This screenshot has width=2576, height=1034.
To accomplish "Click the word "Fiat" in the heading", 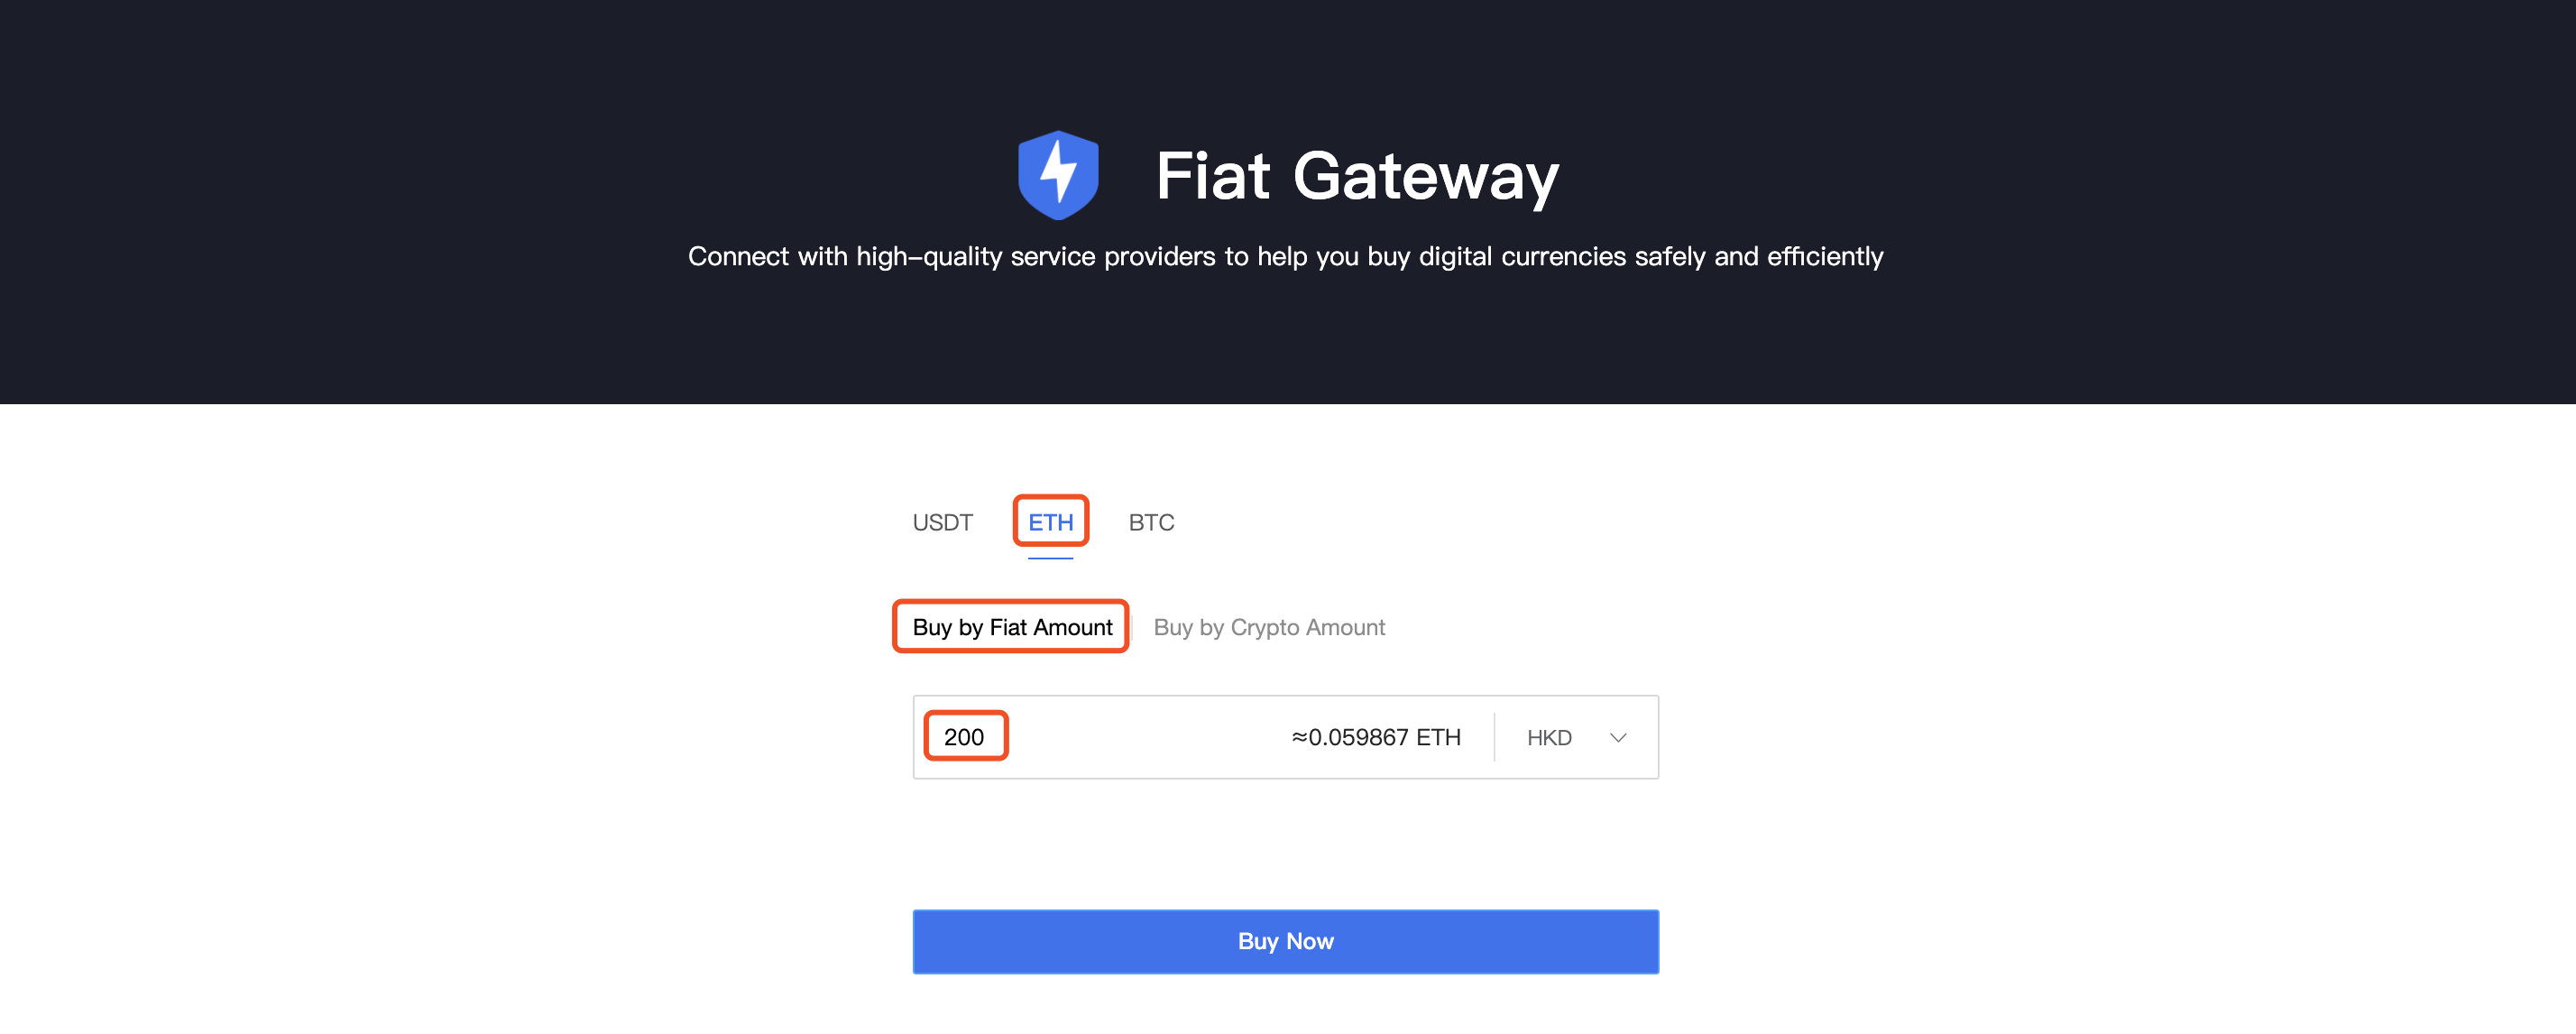I will (x=1212, y=176).
